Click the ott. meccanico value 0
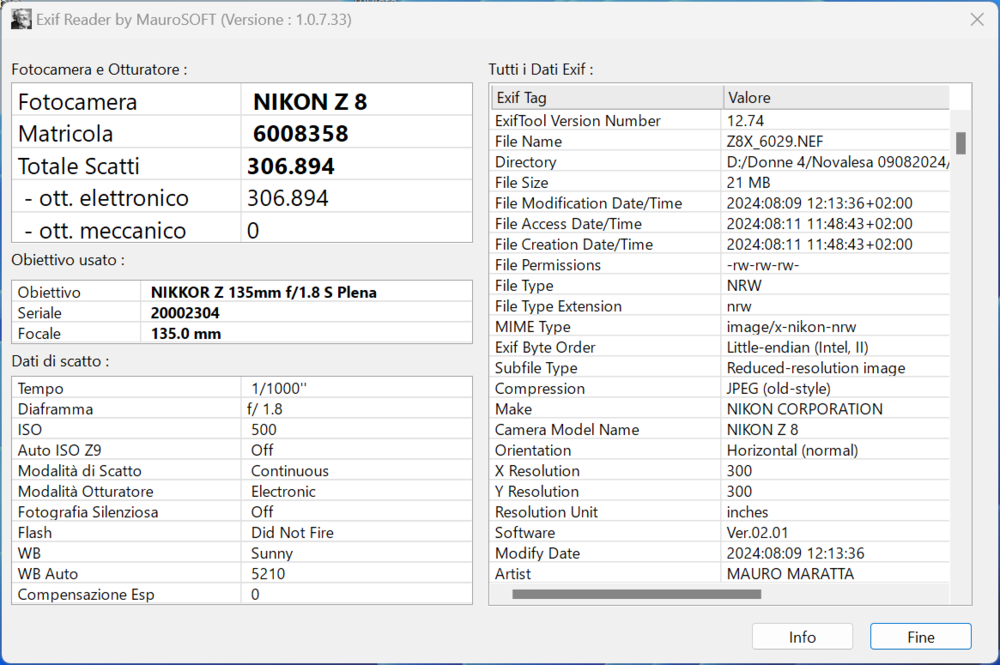This screenshot has height=665, width=1000. pyautogui.click(x=253, y=230)
